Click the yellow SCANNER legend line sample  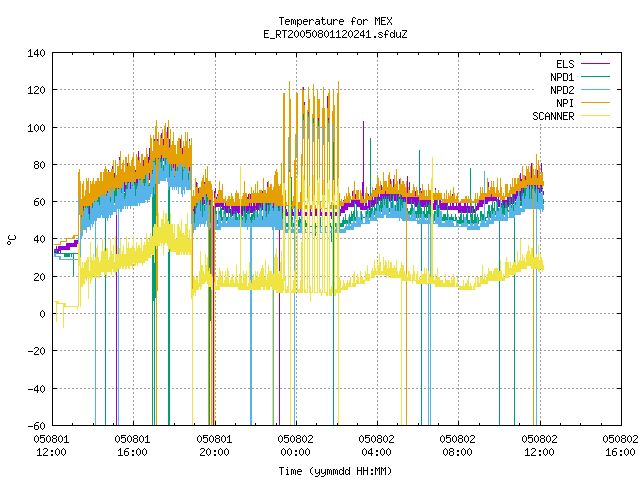tap(596, 116)
